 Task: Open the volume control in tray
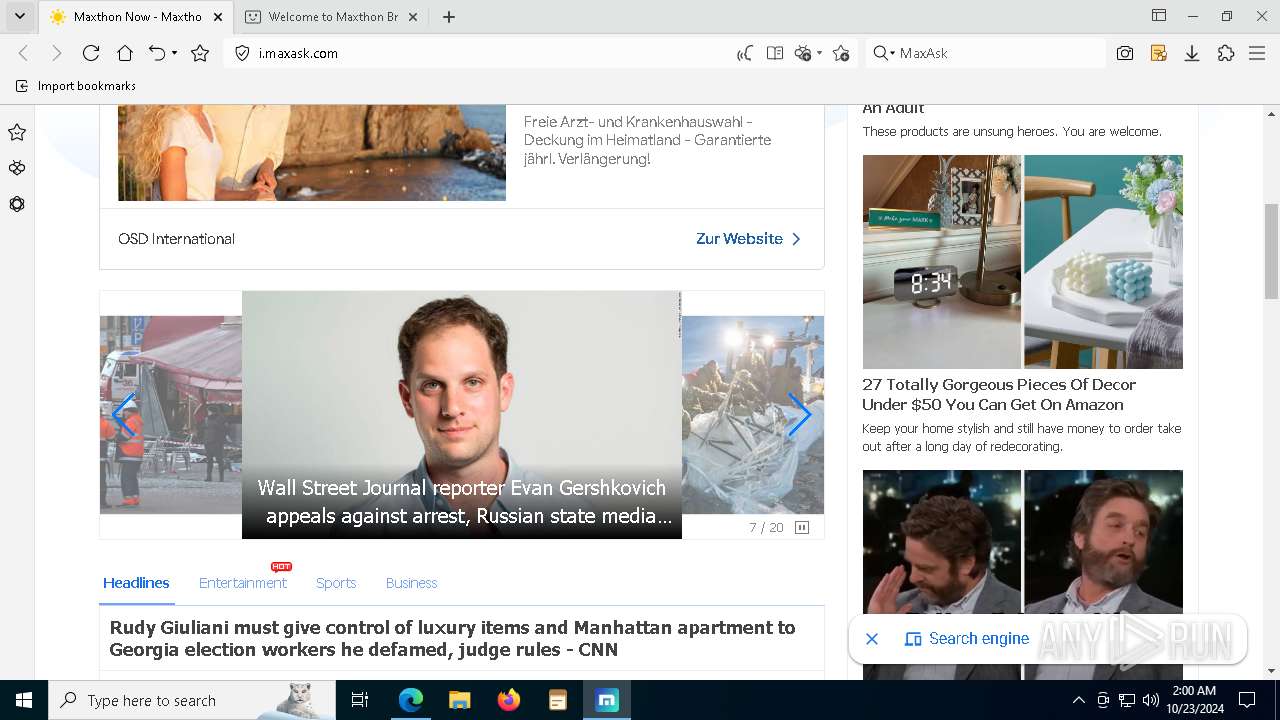pyautogui.click(x=1150, y=700)
